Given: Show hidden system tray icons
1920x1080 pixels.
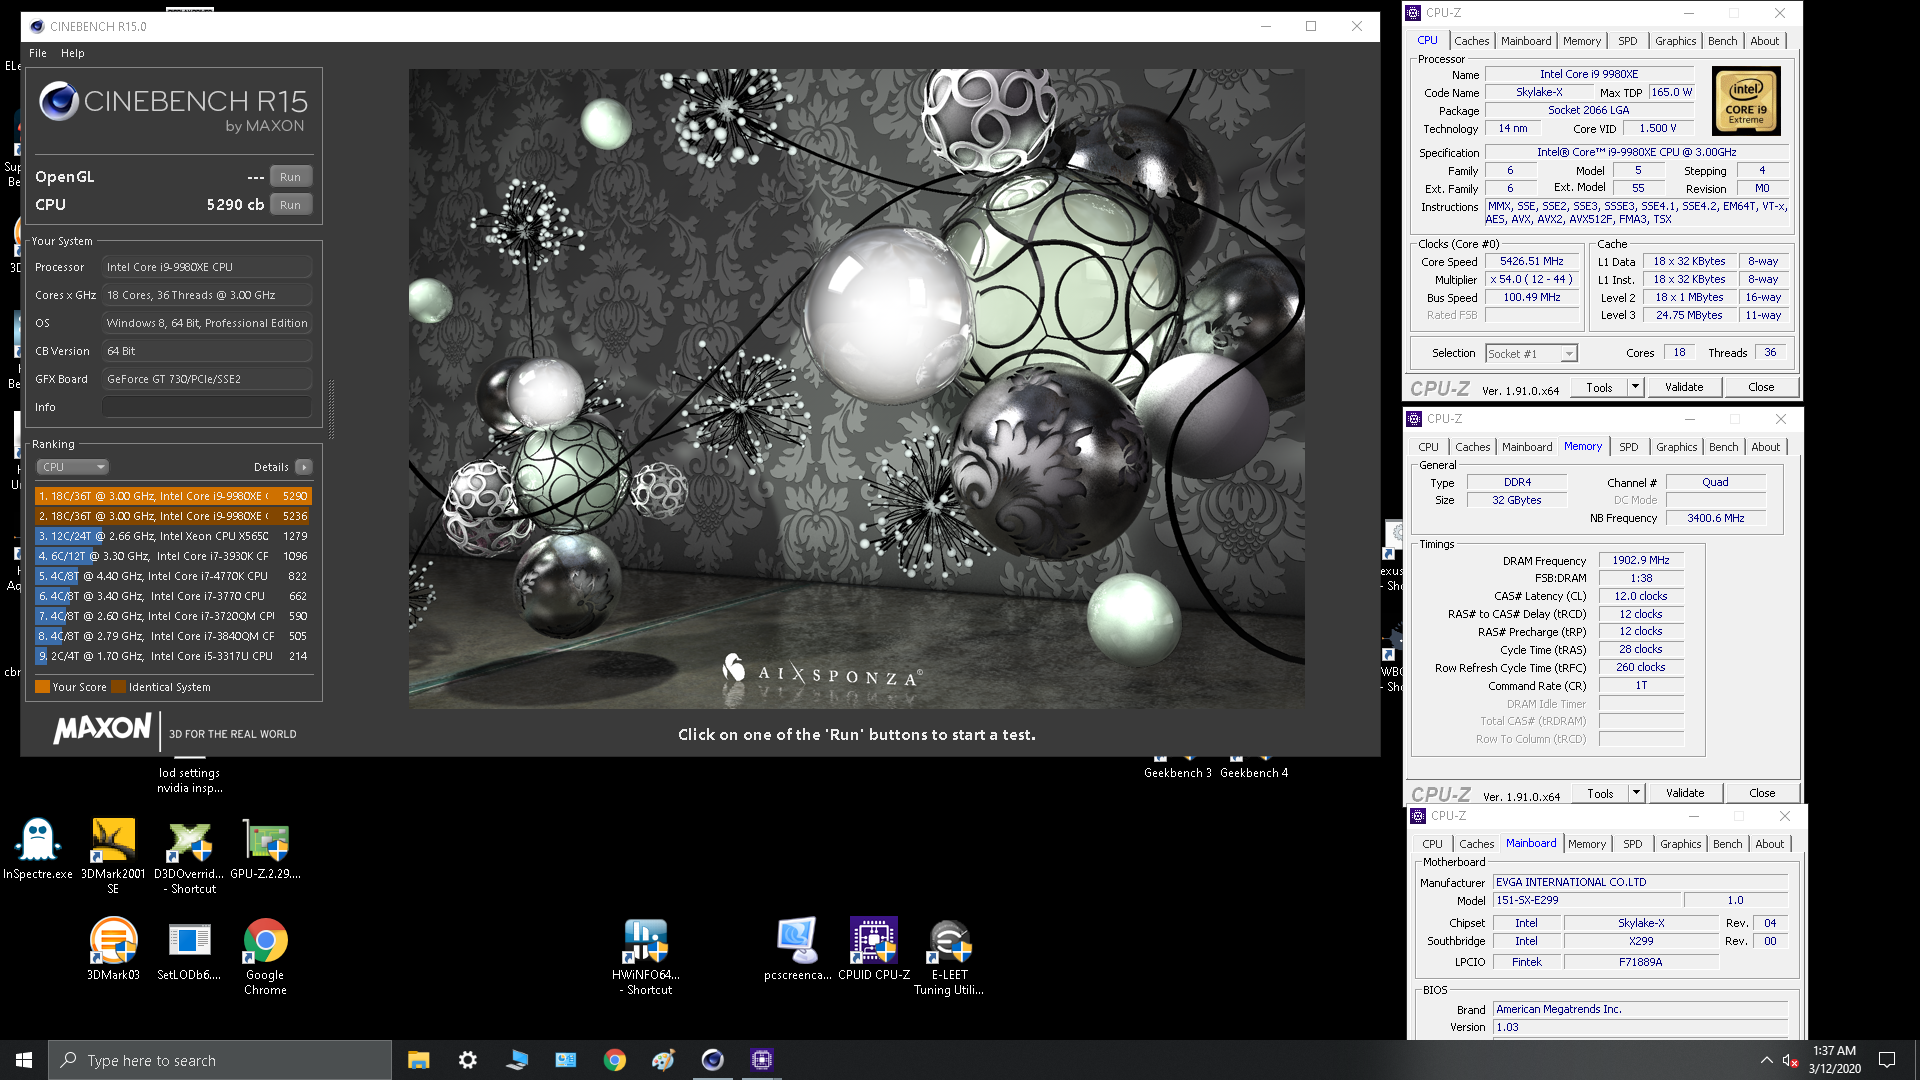Looking at the screenshot, I should click(1766, 1060).
